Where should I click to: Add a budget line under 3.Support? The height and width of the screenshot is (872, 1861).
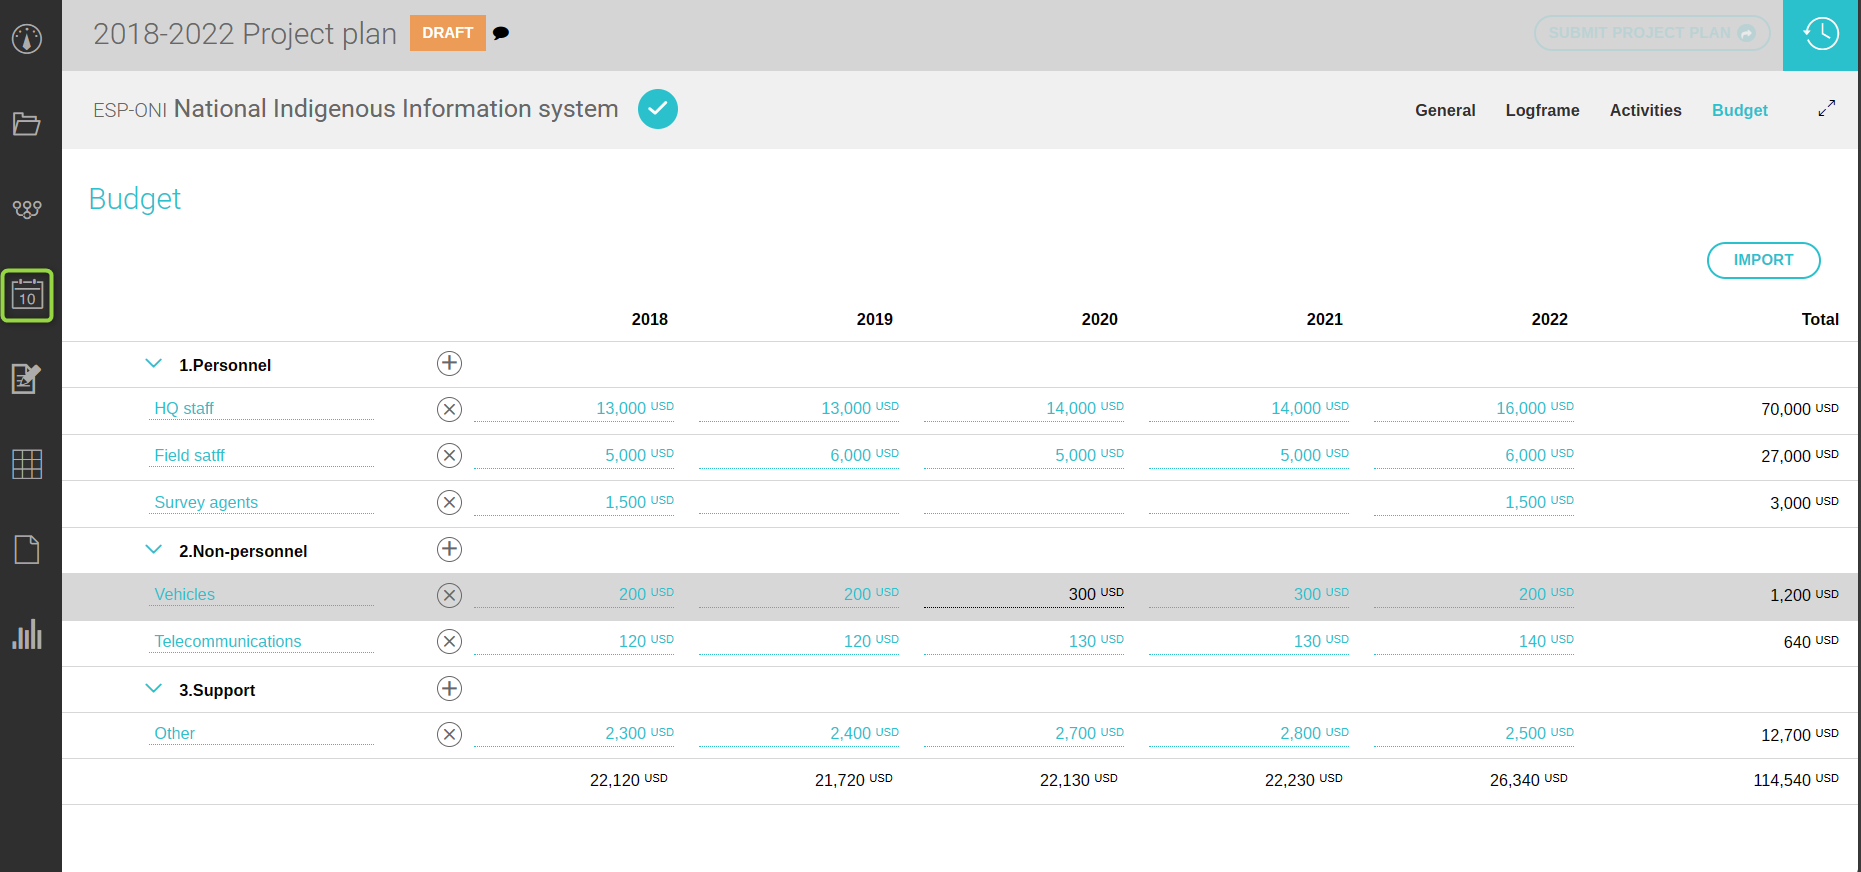(x=450, y=689)
